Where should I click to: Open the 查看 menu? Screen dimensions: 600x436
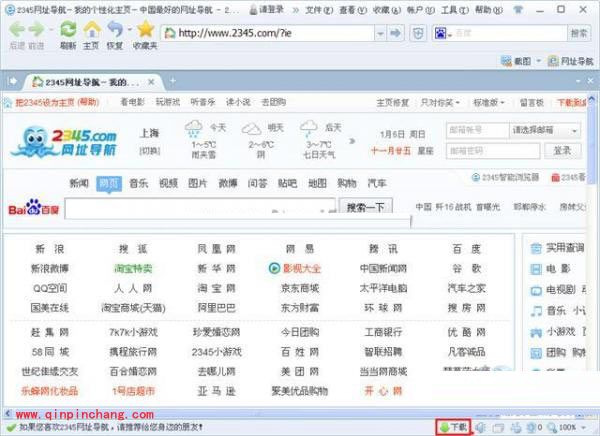click(352, 10)
